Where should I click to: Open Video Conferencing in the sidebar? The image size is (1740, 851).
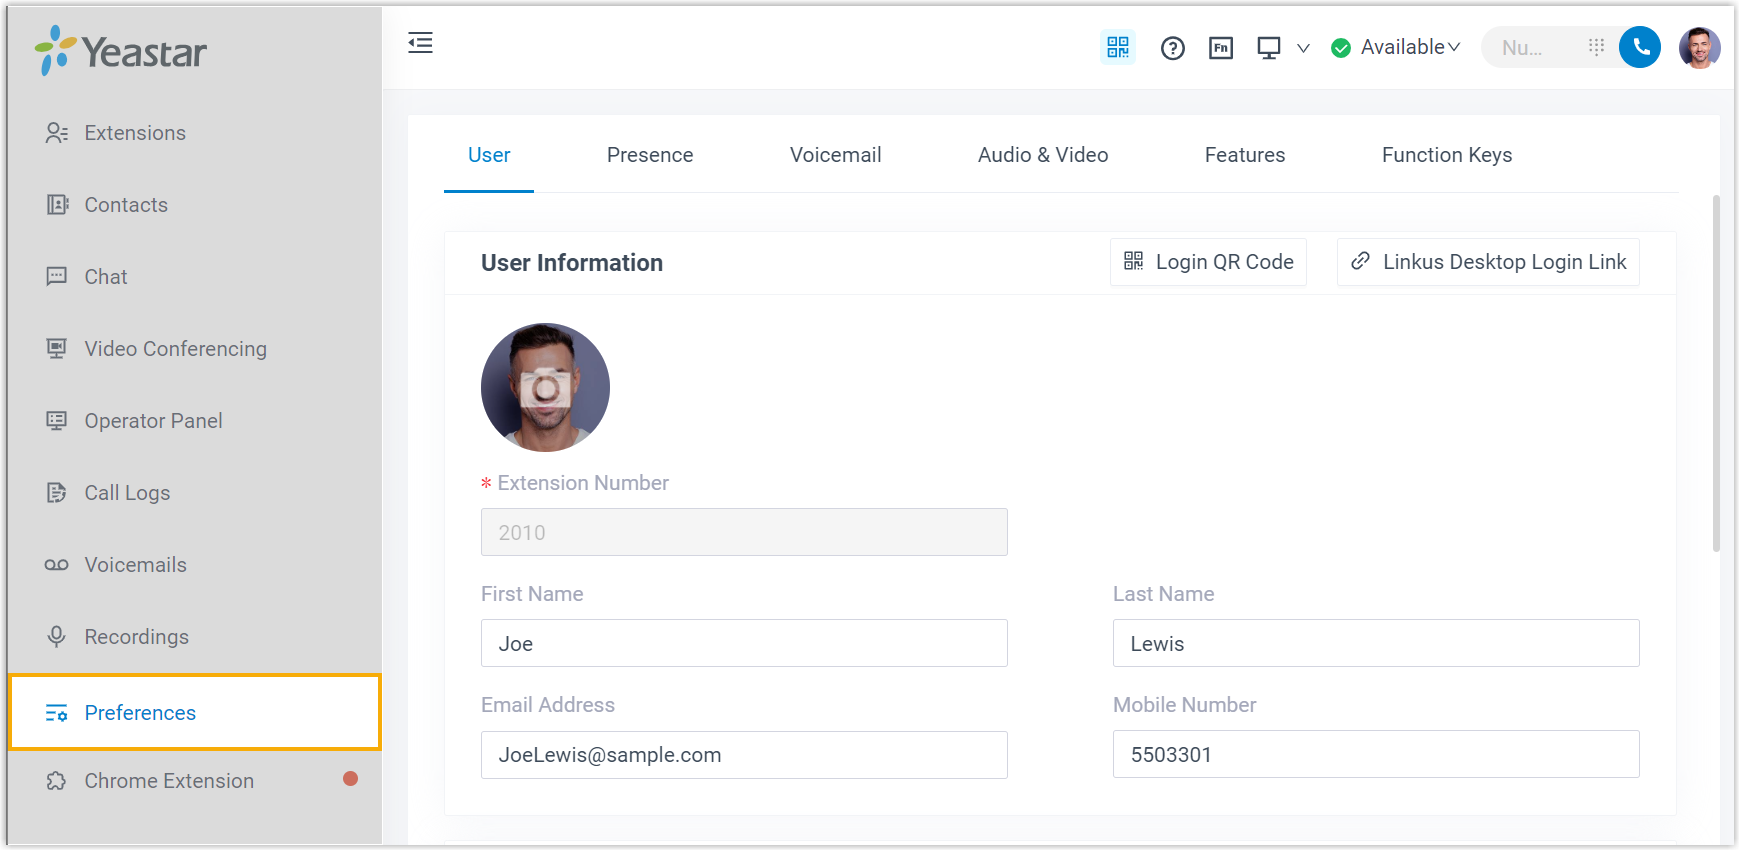194,349
